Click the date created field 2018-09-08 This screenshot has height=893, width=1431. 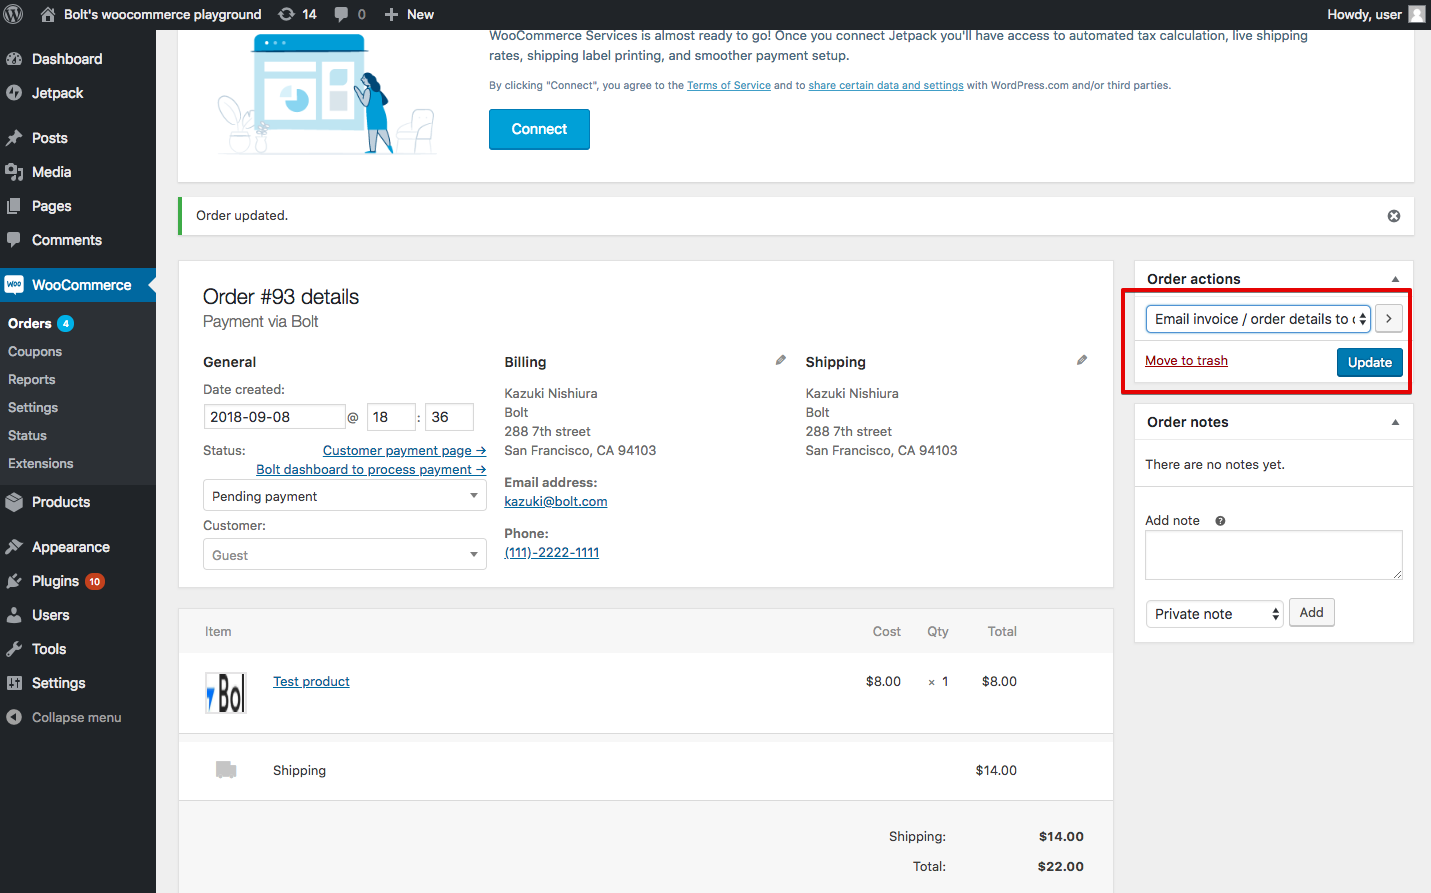tap(275, 417)
